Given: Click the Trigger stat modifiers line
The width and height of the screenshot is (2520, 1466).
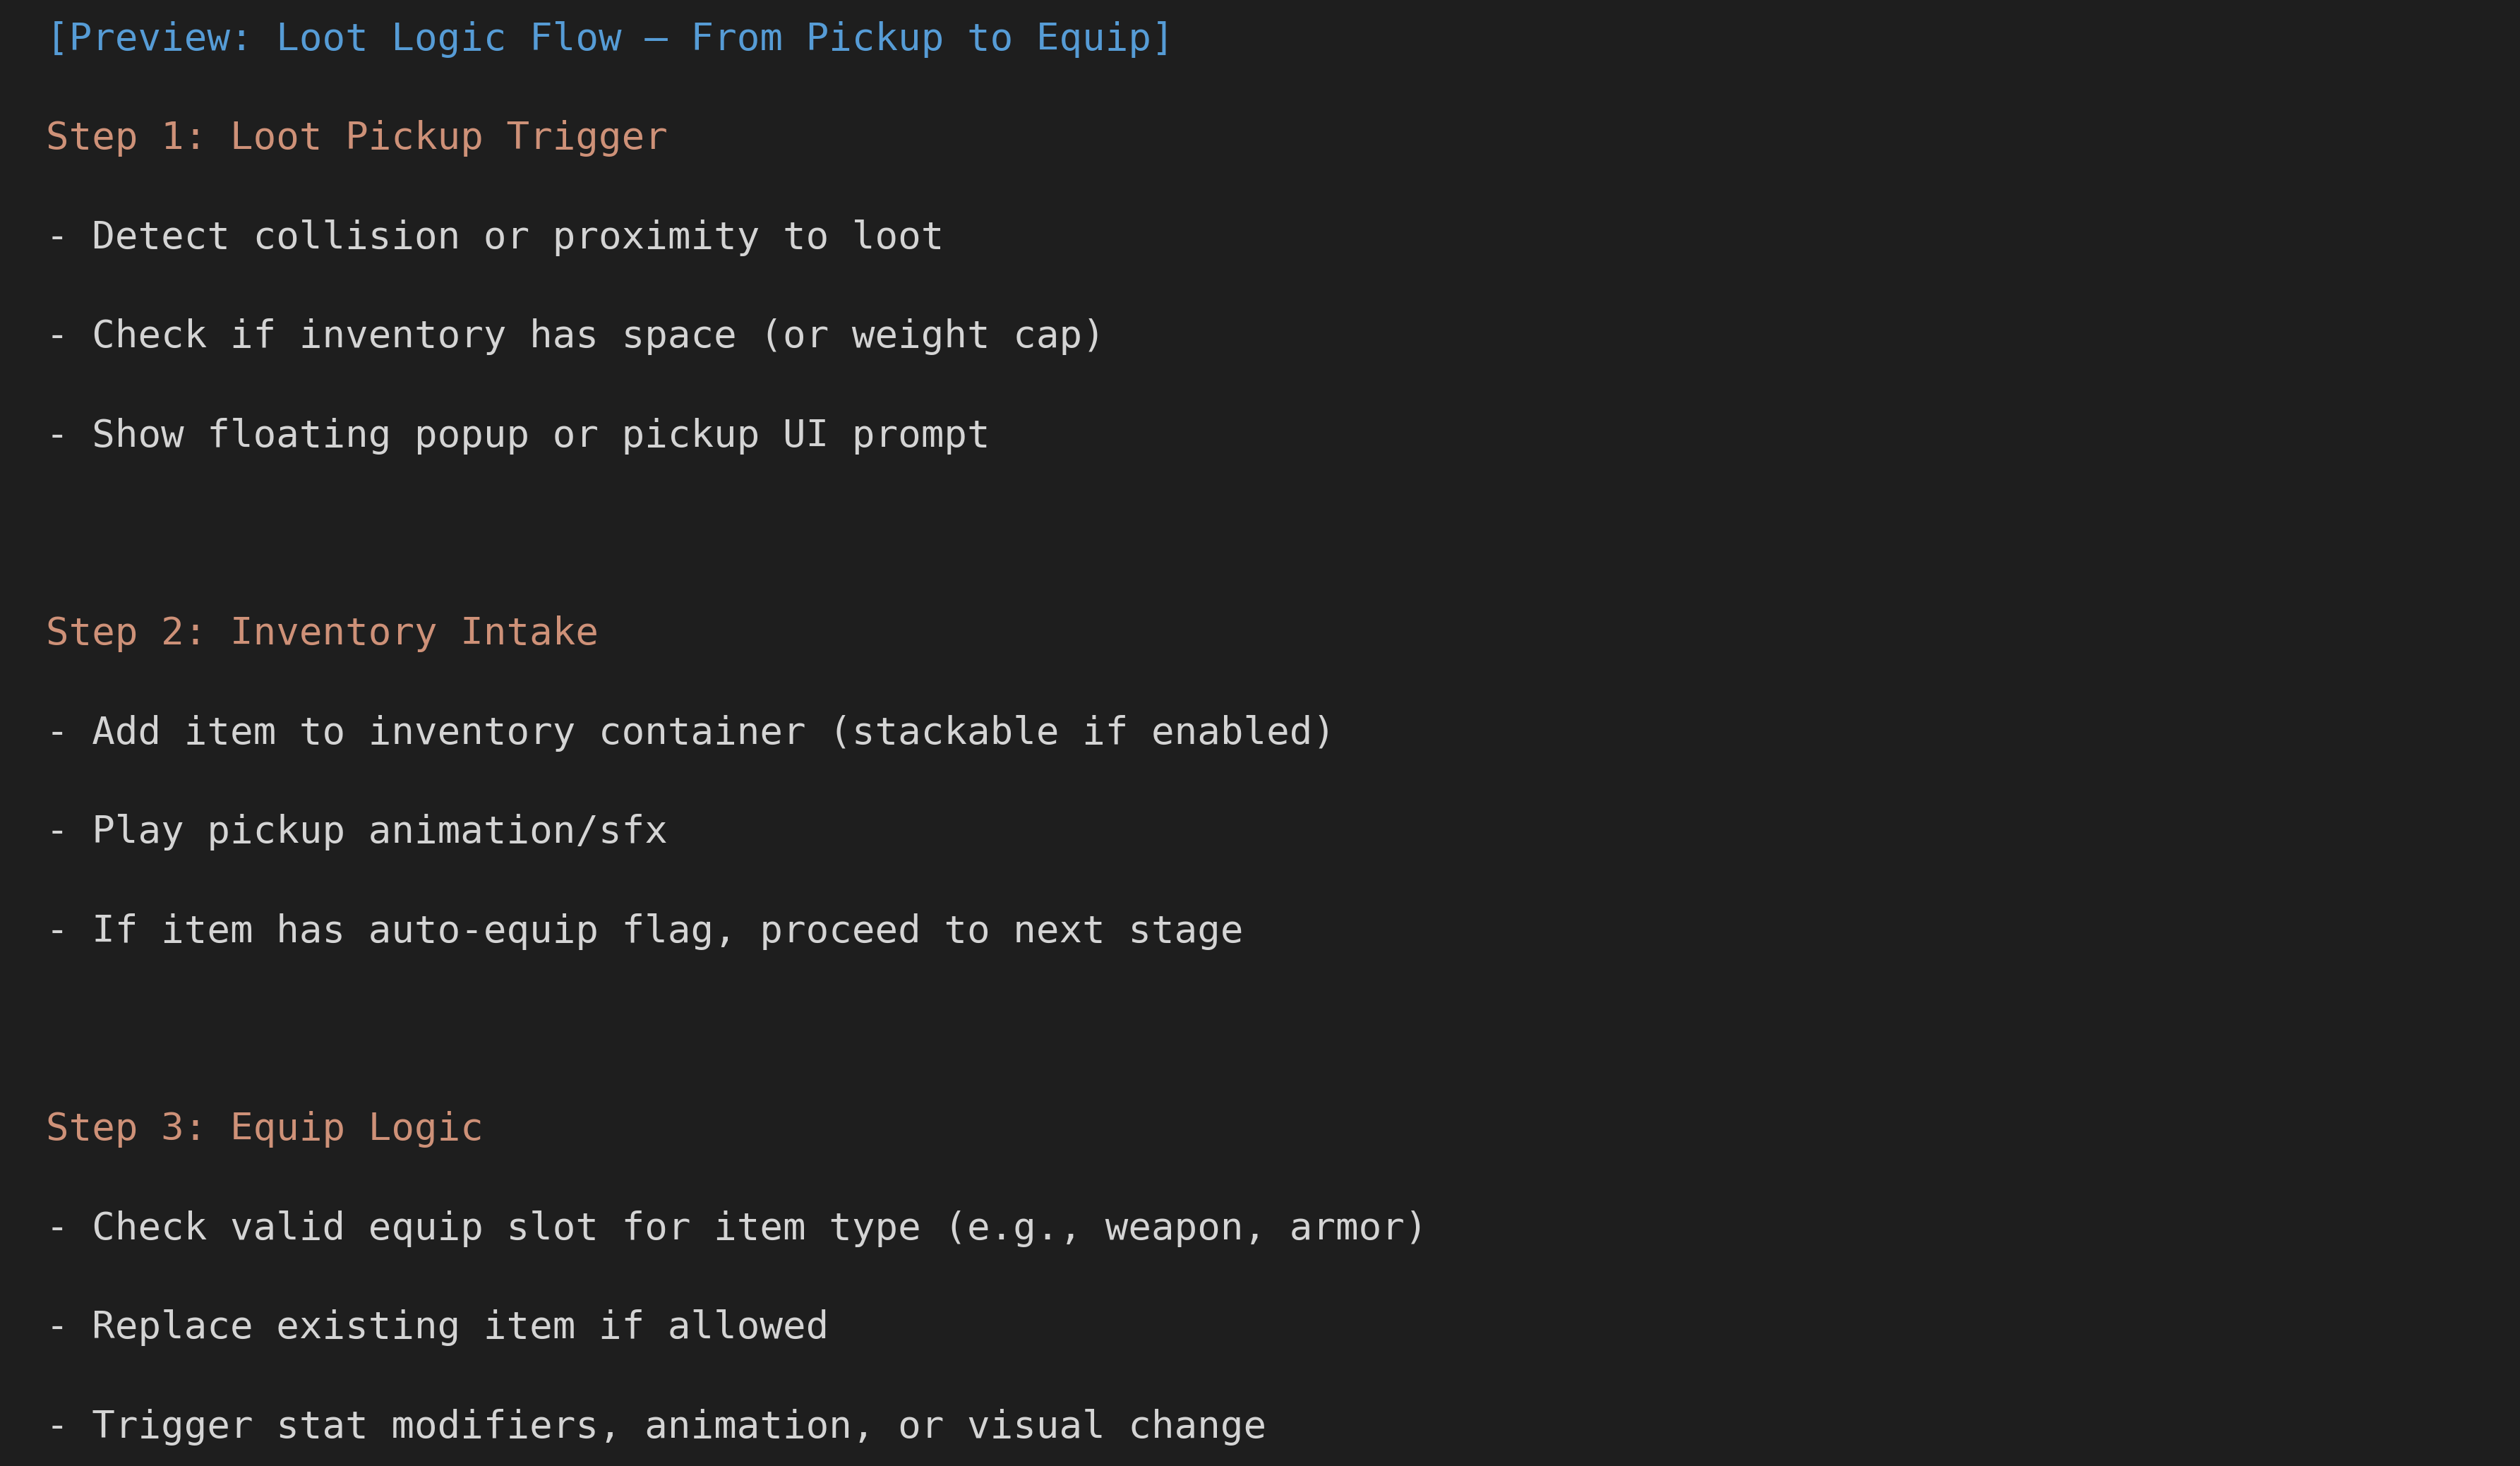Looking at the screenshot, I should [x=656, y=1425].
